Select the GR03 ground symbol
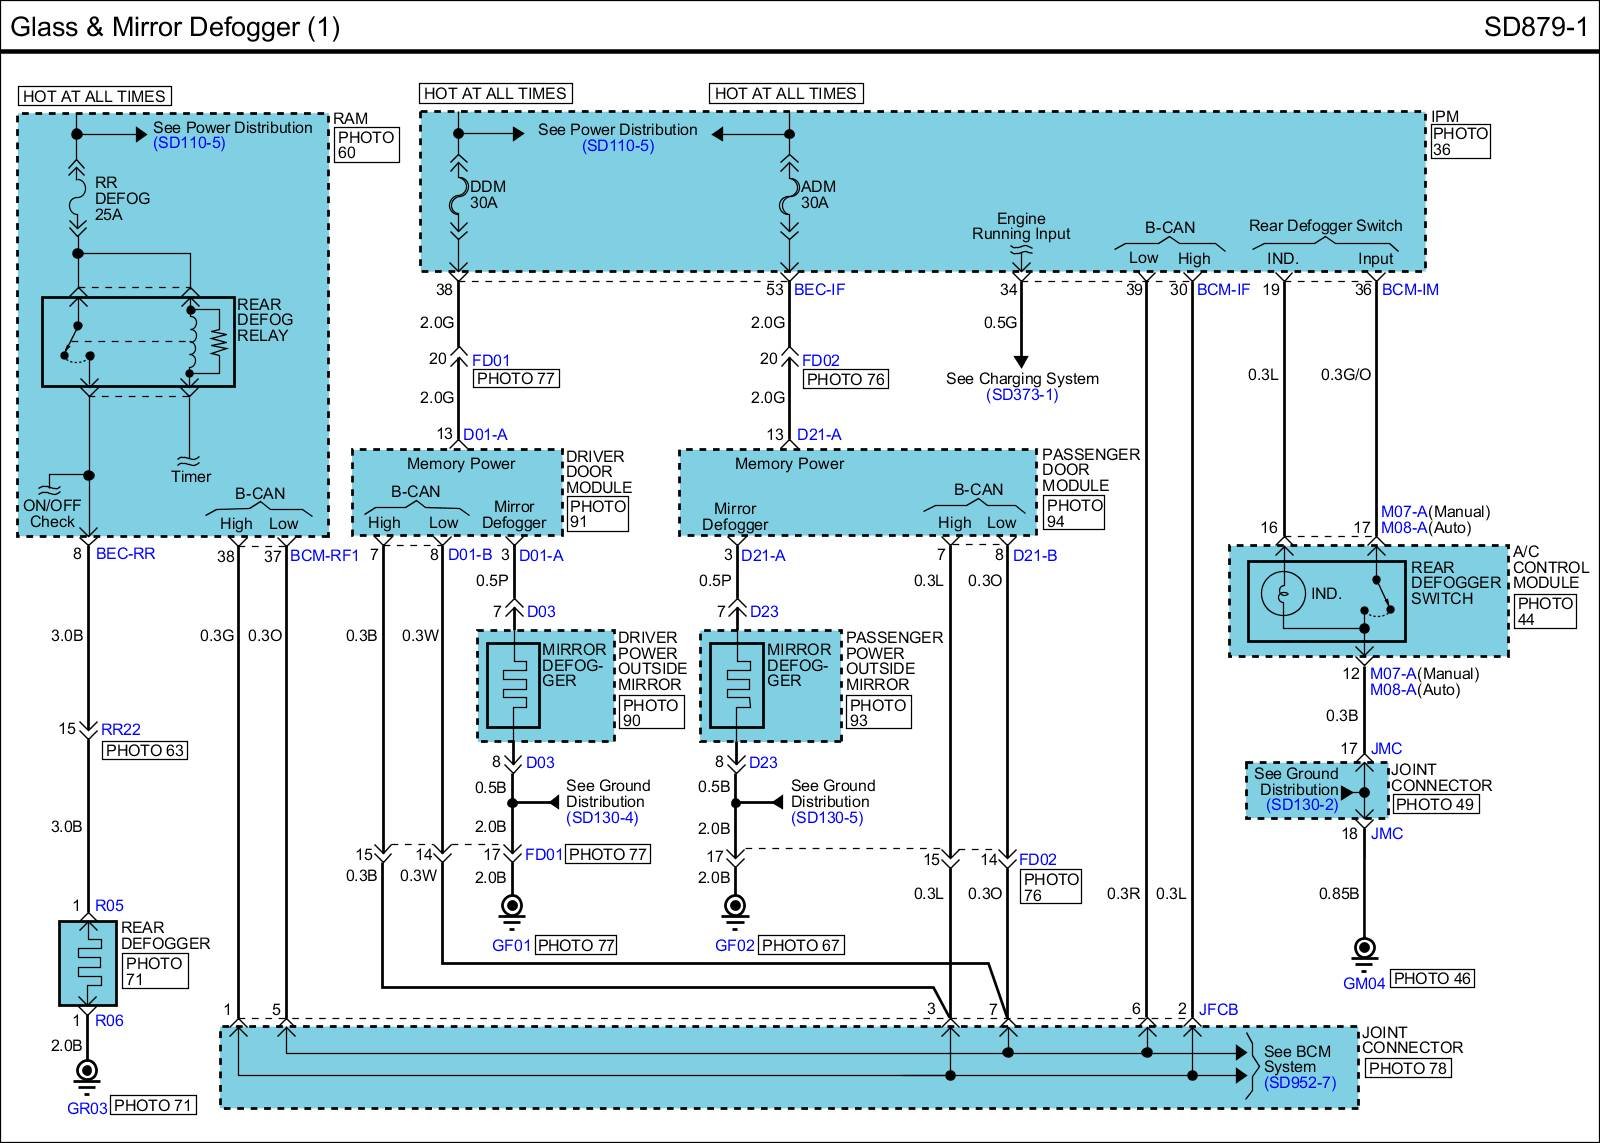Viewport: 1600px width, 1143px height. coord(88,1072)
